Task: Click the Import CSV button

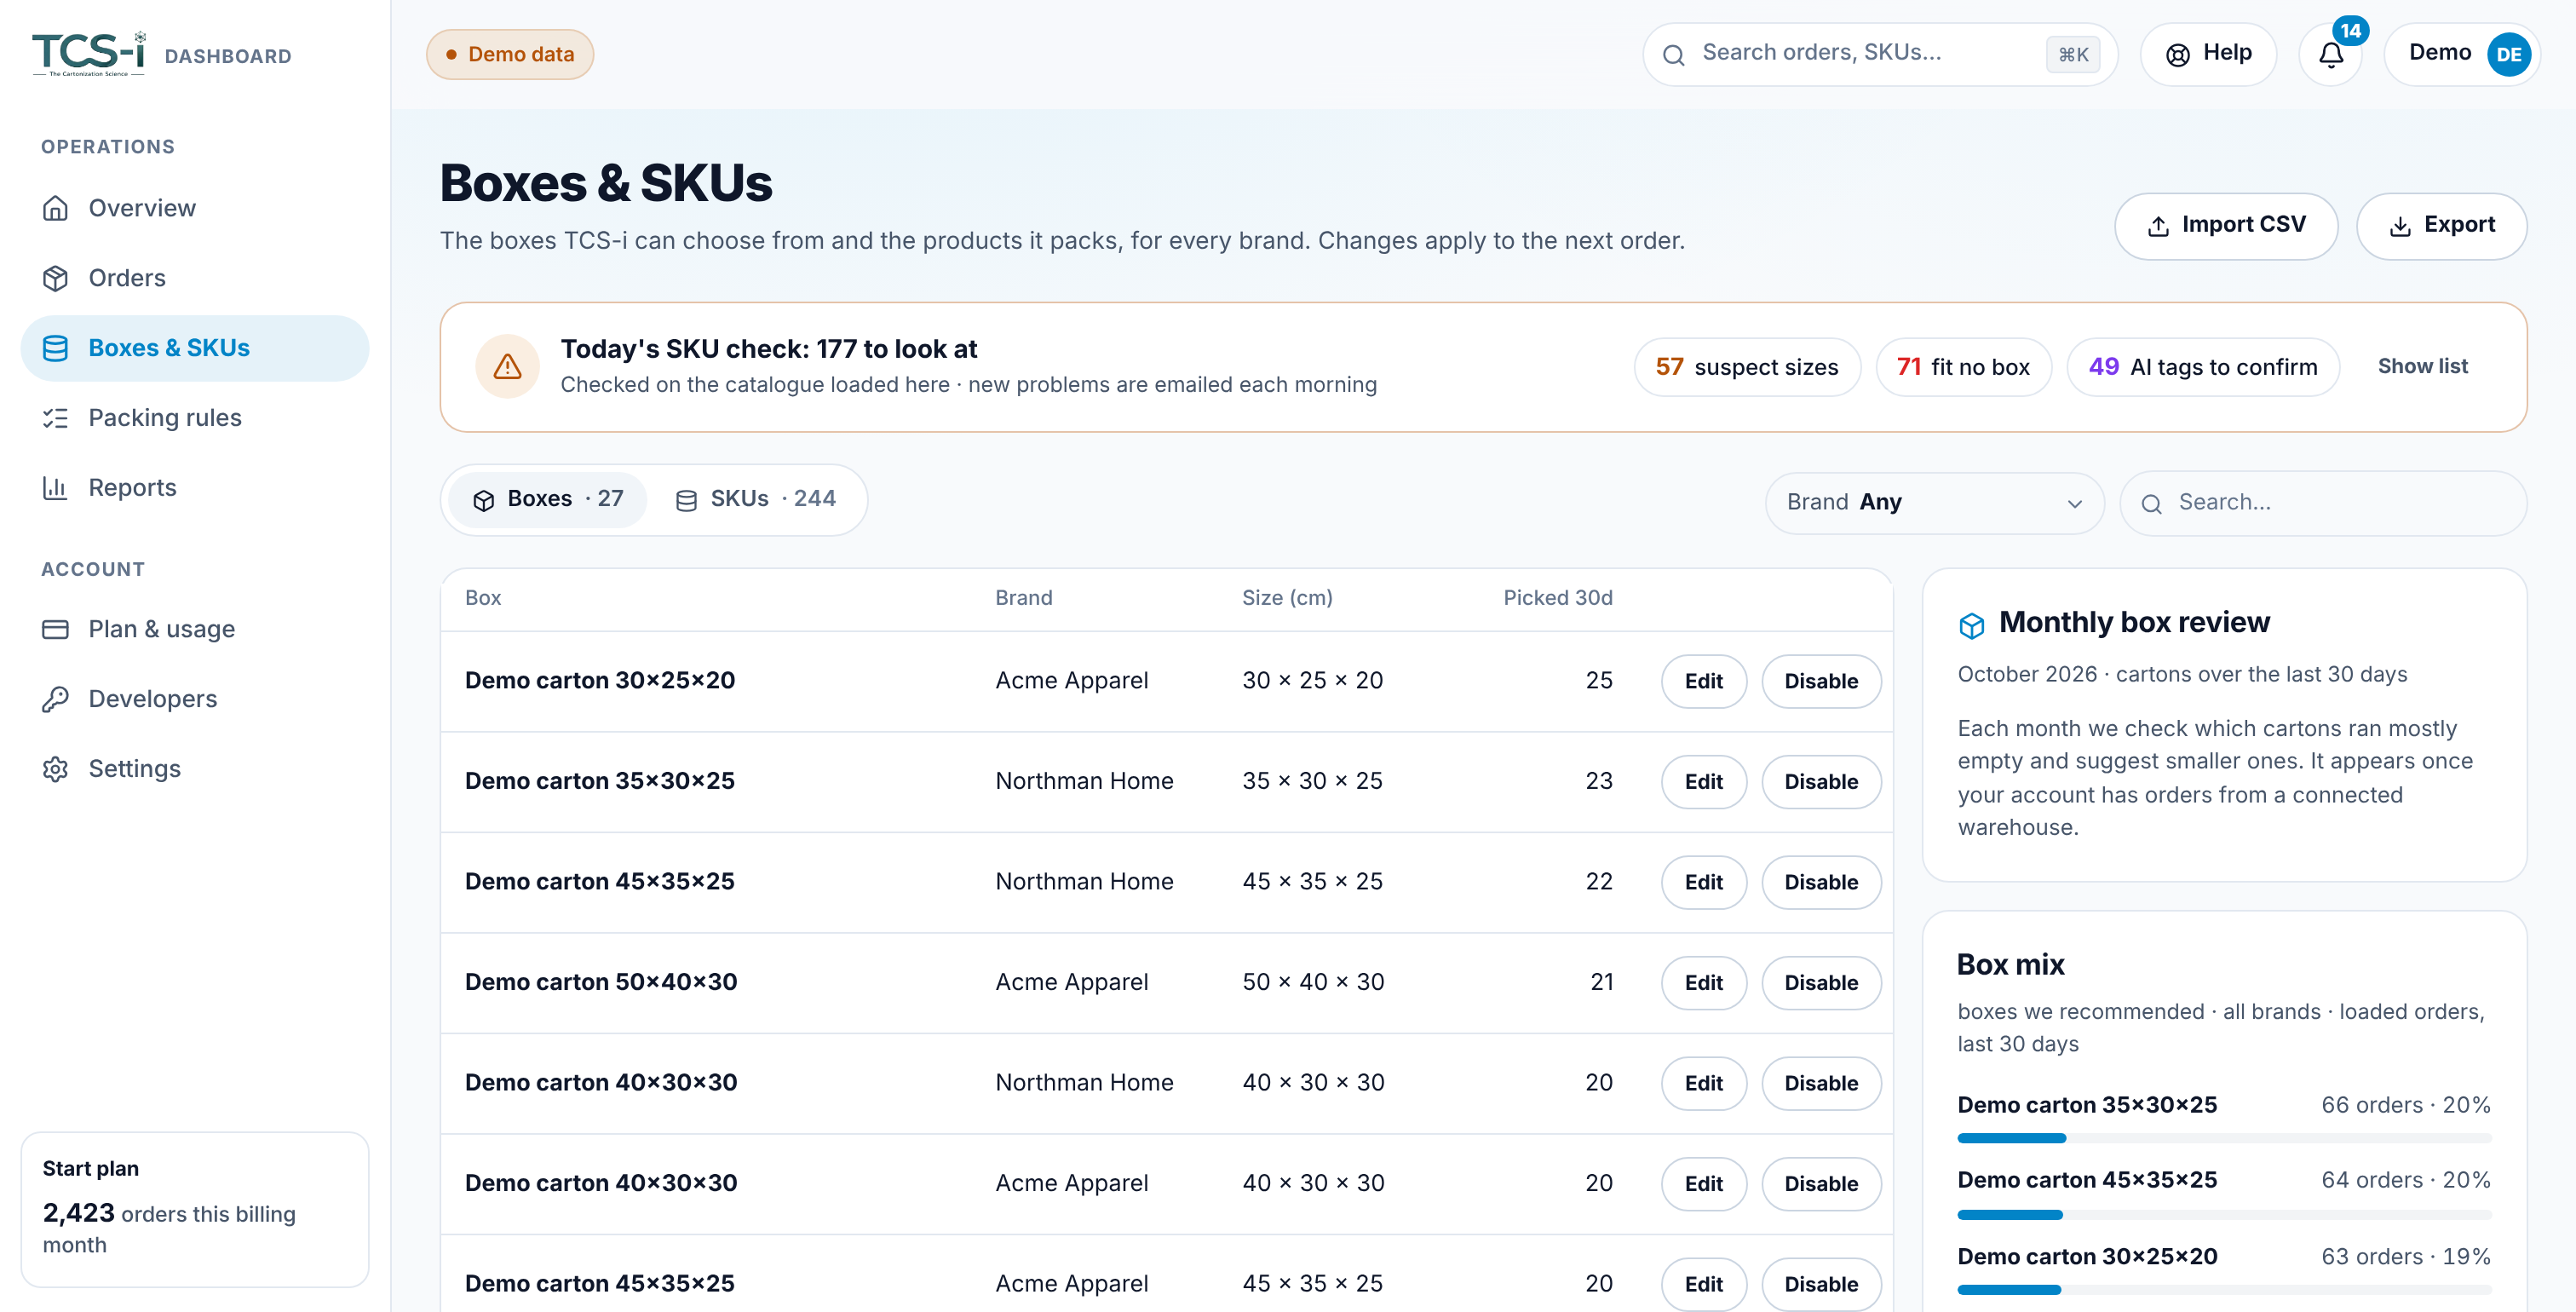Action: (x=2225, y=225)
